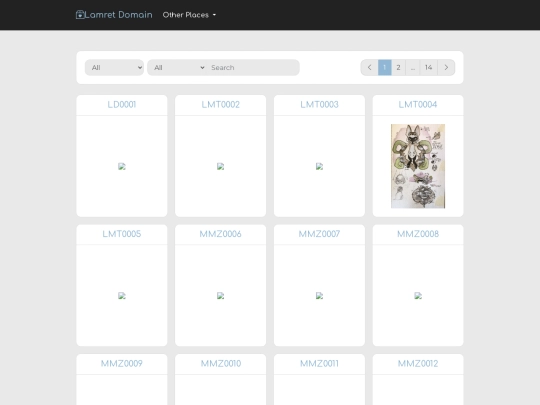
Task: Open the MMZ0011 title link
Action: pyautogui.click(x=320, y=364)
